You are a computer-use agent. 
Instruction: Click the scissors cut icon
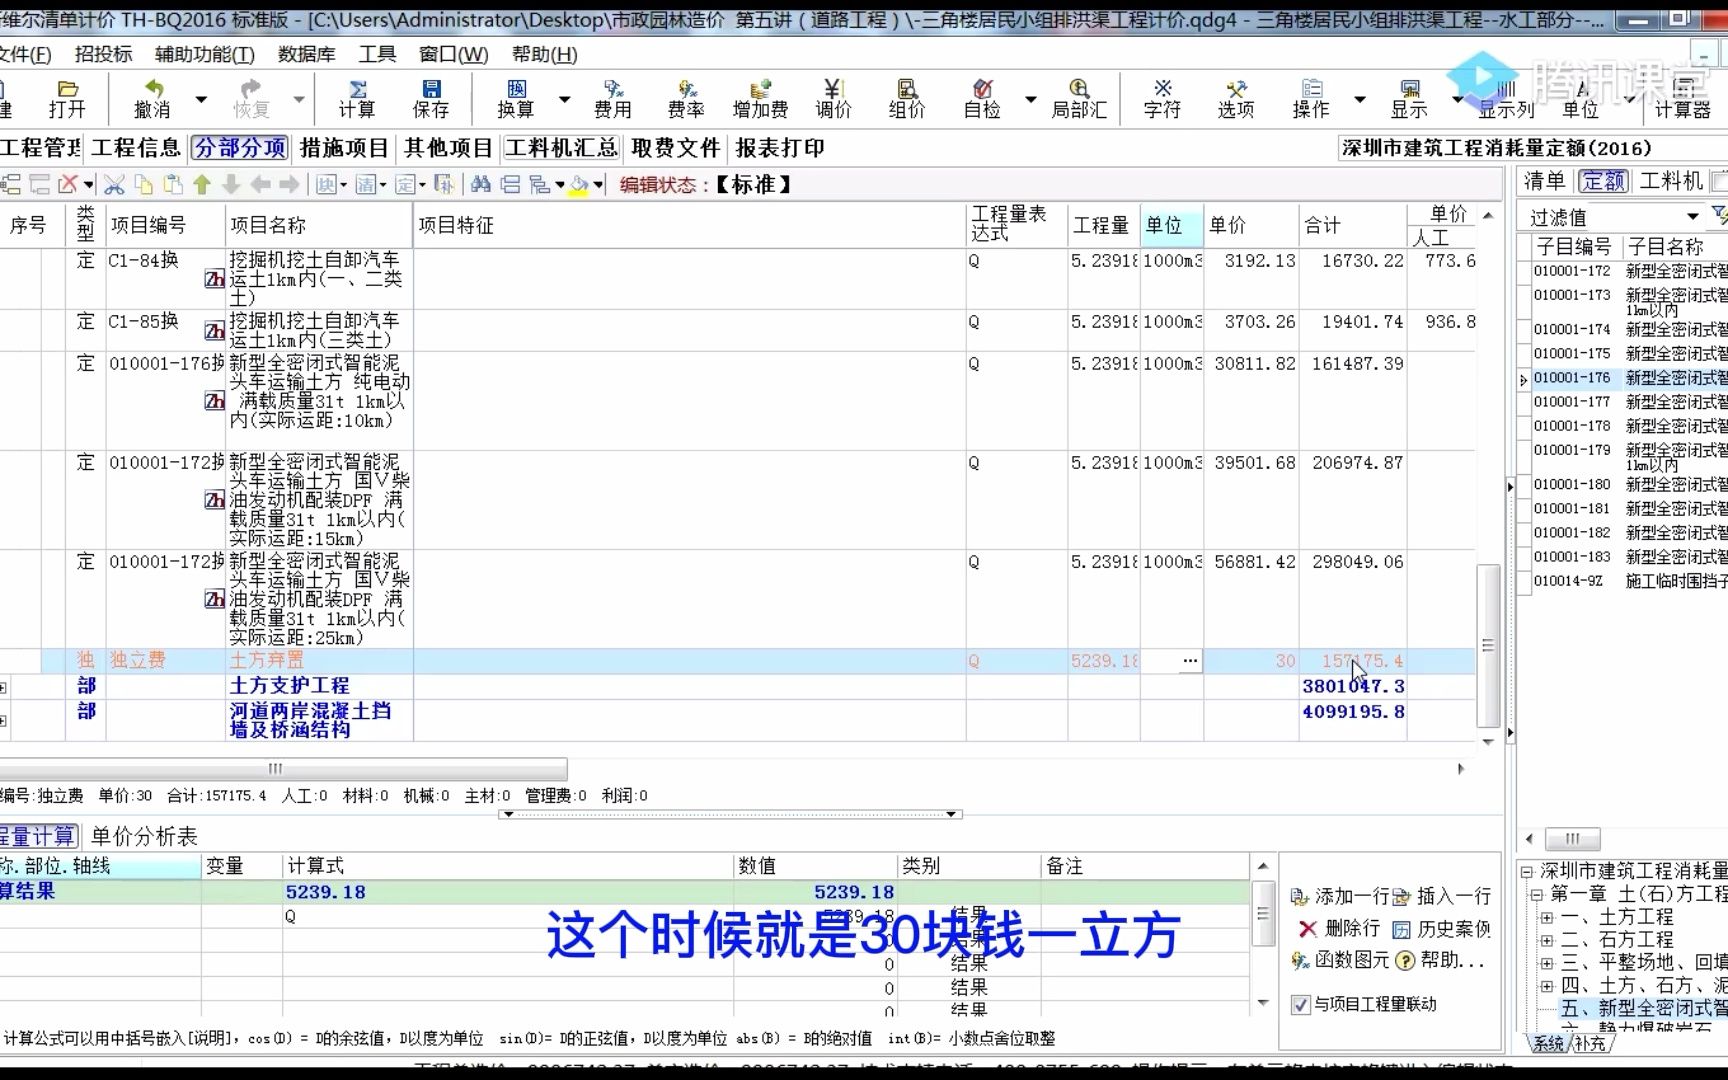point(114,185)
